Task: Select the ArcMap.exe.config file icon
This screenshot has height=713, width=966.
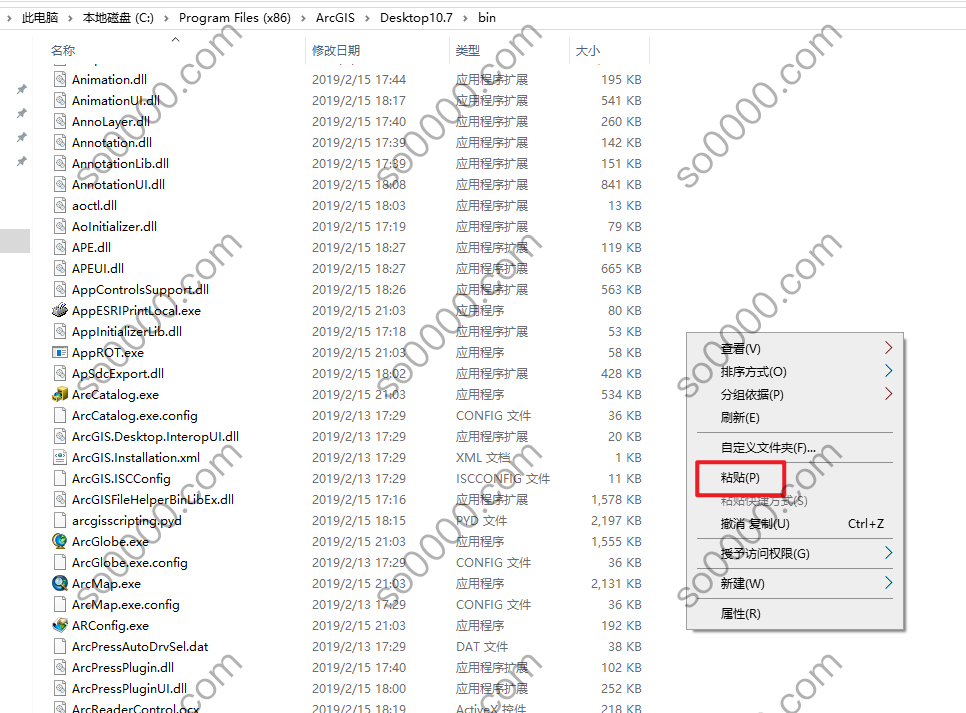Action: point(60,604)
